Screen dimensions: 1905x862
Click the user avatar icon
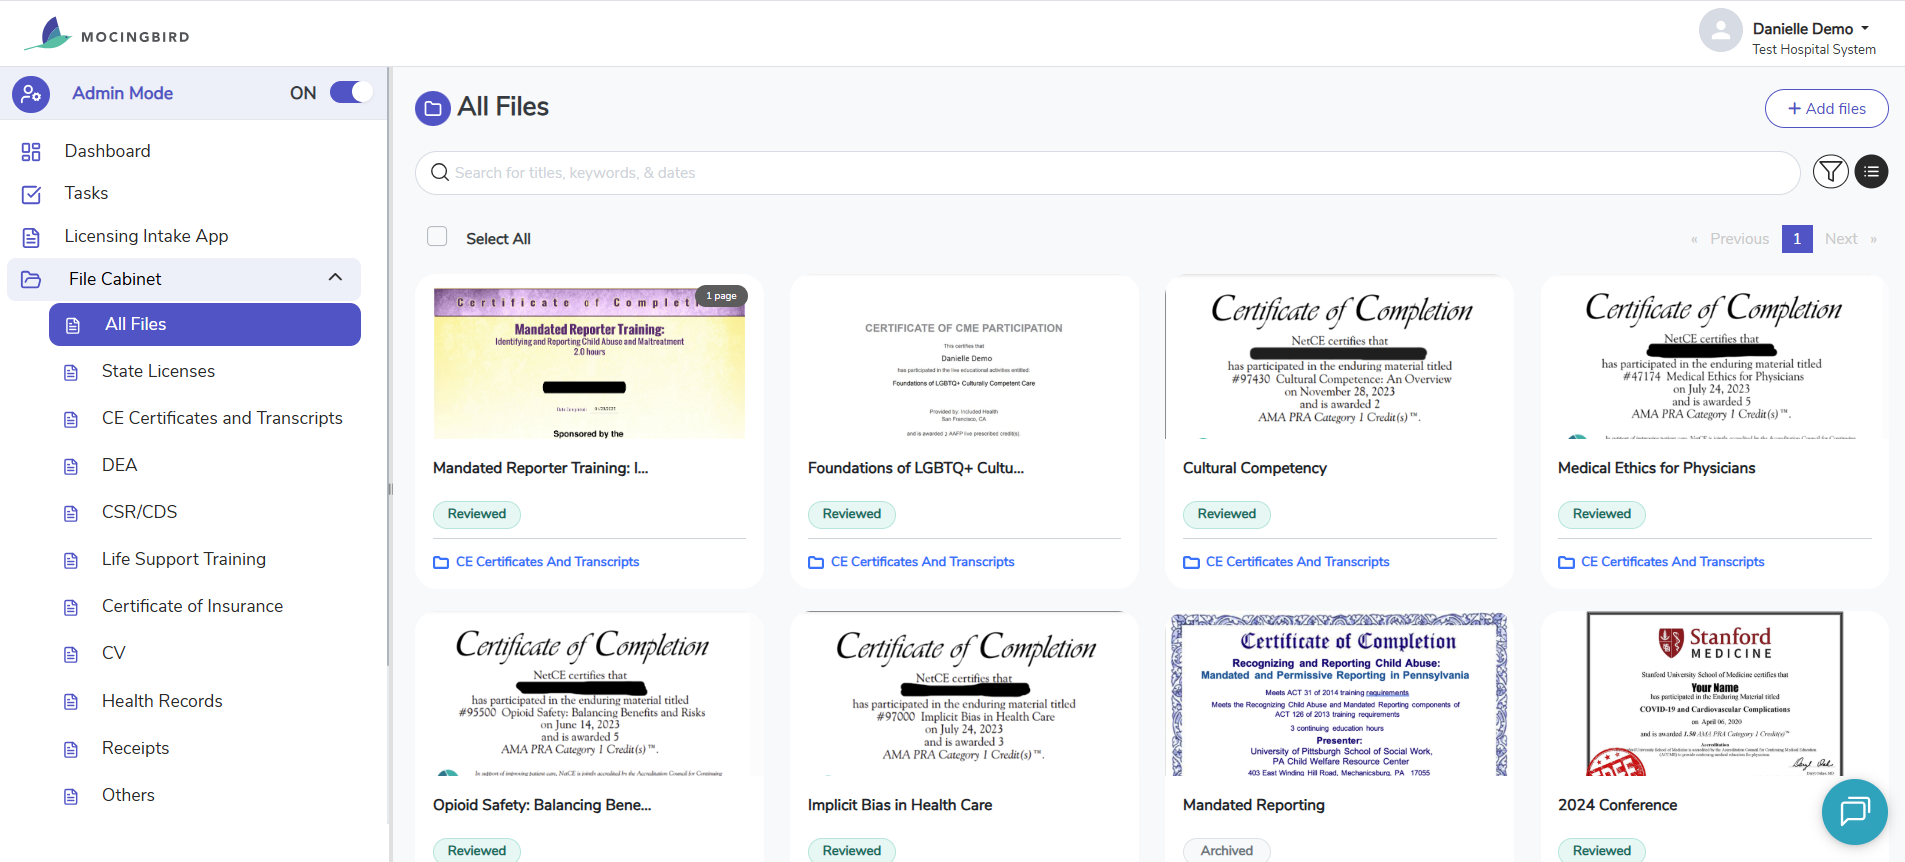click(x=1720, y=31)
